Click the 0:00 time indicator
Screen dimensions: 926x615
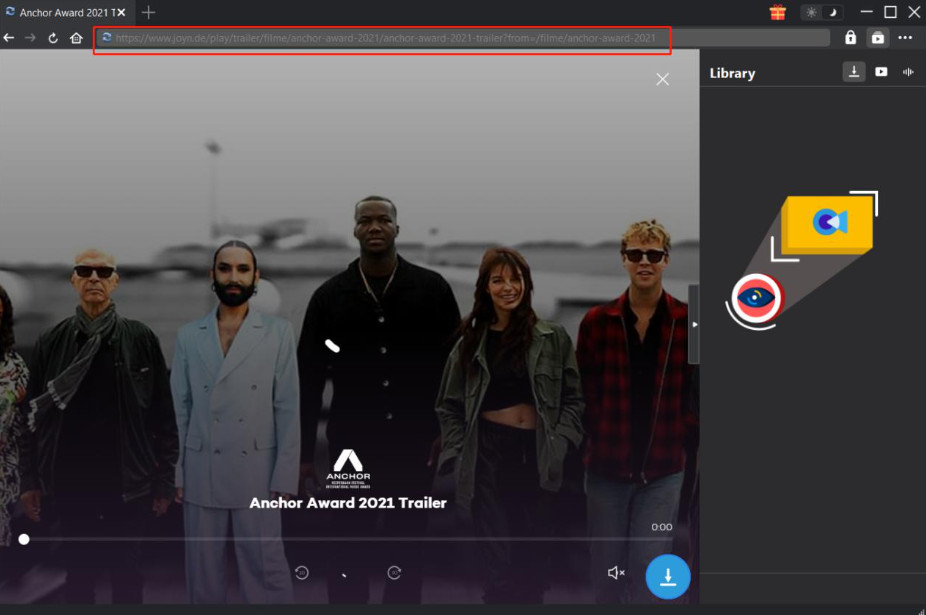[661, 527]
